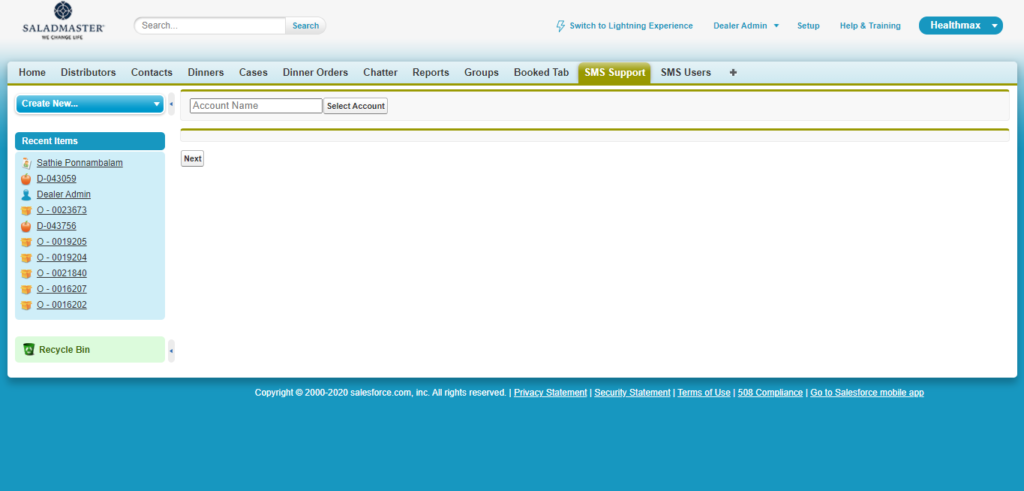Open the Cases tab
Image resolution: width=1024 pixels, height=491 pixels.
pyautogui.click(x=253, y=72)
